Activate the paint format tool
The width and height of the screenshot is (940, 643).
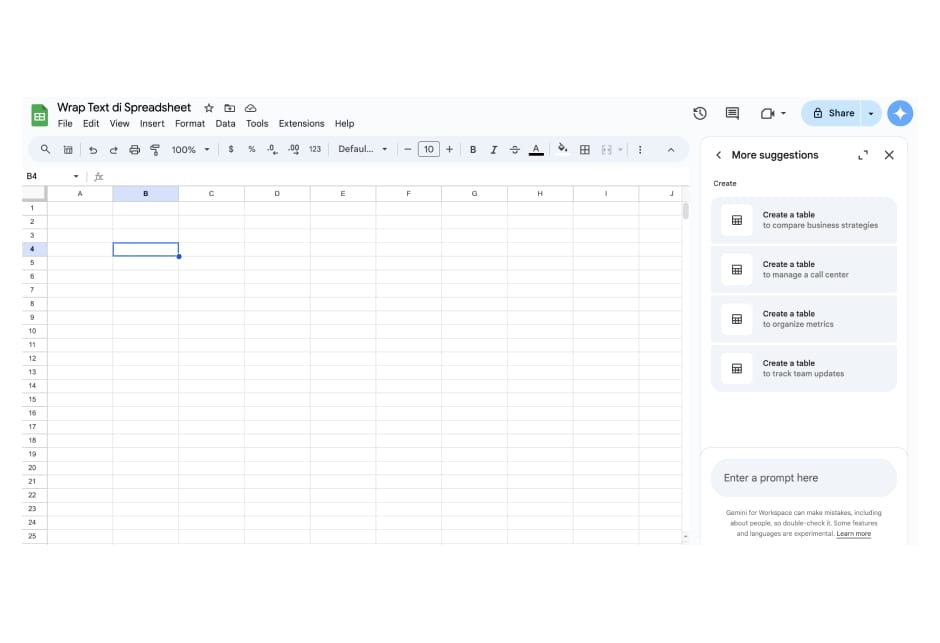pyautogui.click(x=155, y=149)
